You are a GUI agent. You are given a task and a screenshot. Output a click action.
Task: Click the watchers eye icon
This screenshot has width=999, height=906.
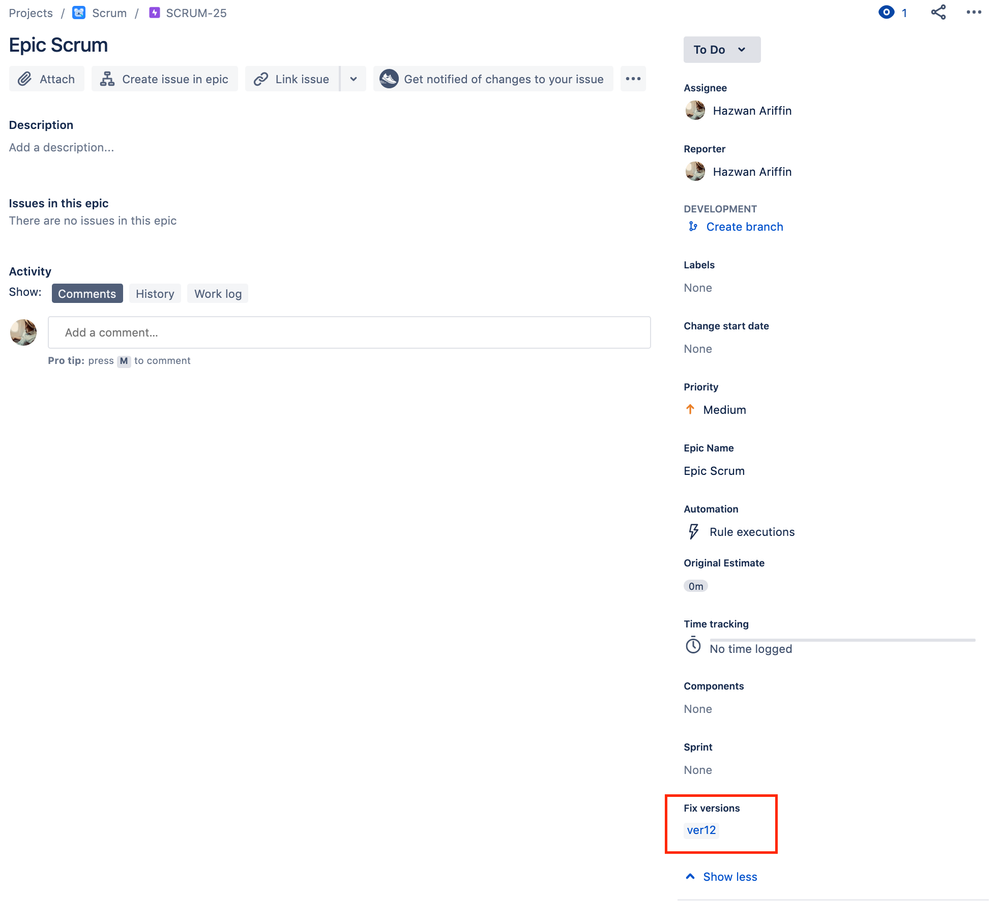(x=884, y=13)
